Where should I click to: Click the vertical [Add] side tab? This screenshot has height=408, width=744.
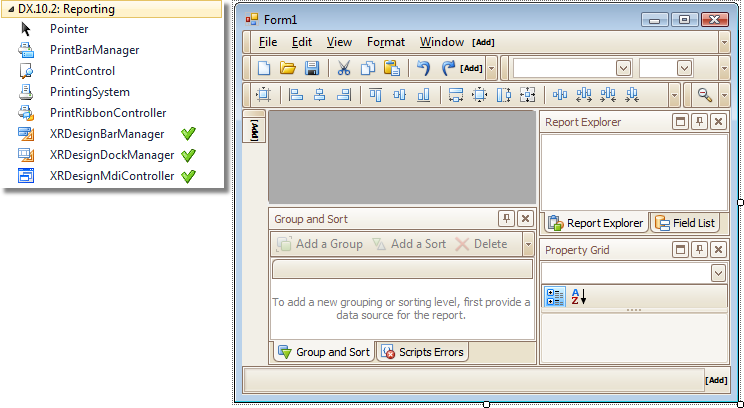pyautogui.click(x=254, y=130)
